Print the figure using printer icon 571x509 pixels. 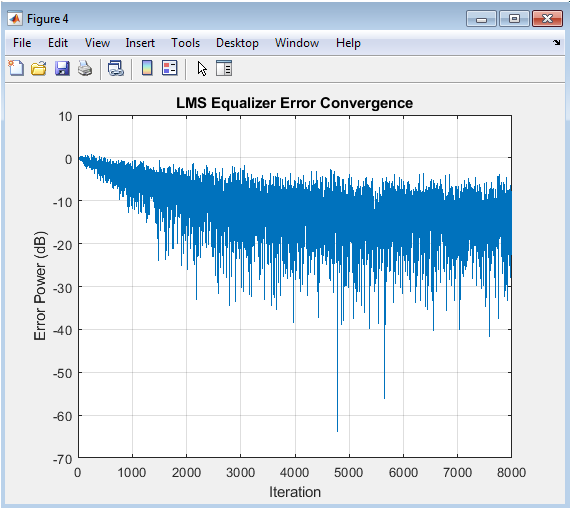pyautogui.click(x=85, y=68)
